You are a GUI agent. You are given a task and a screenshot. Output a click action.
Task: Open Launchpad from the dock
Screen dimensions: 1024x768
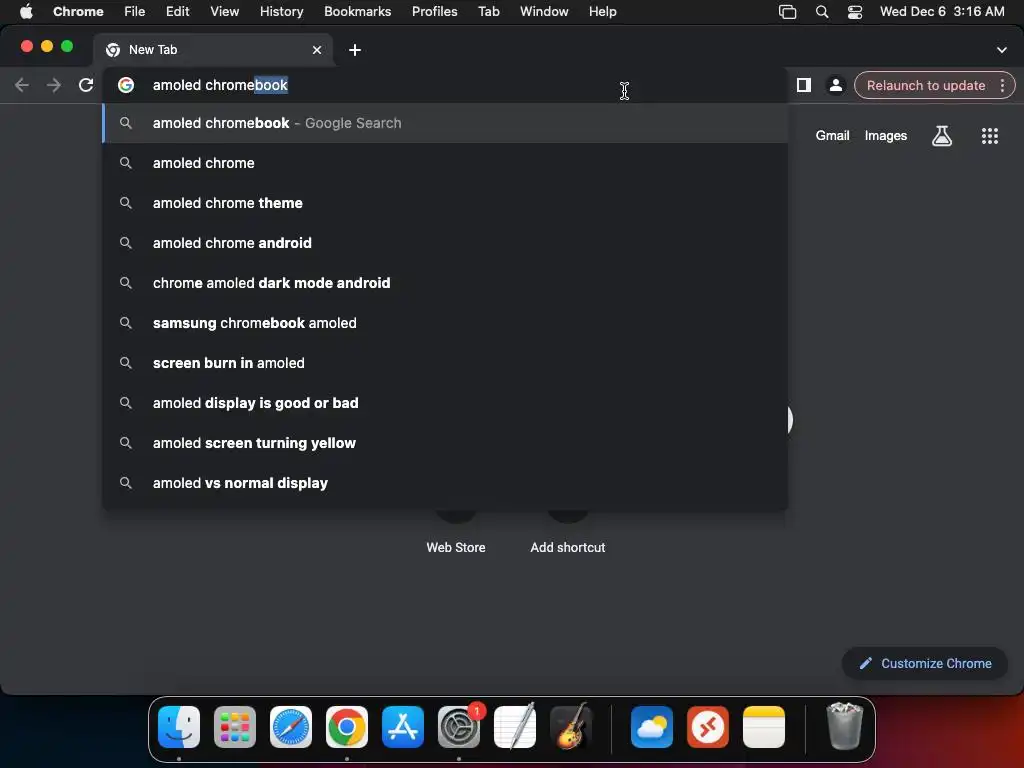point(235,727)
